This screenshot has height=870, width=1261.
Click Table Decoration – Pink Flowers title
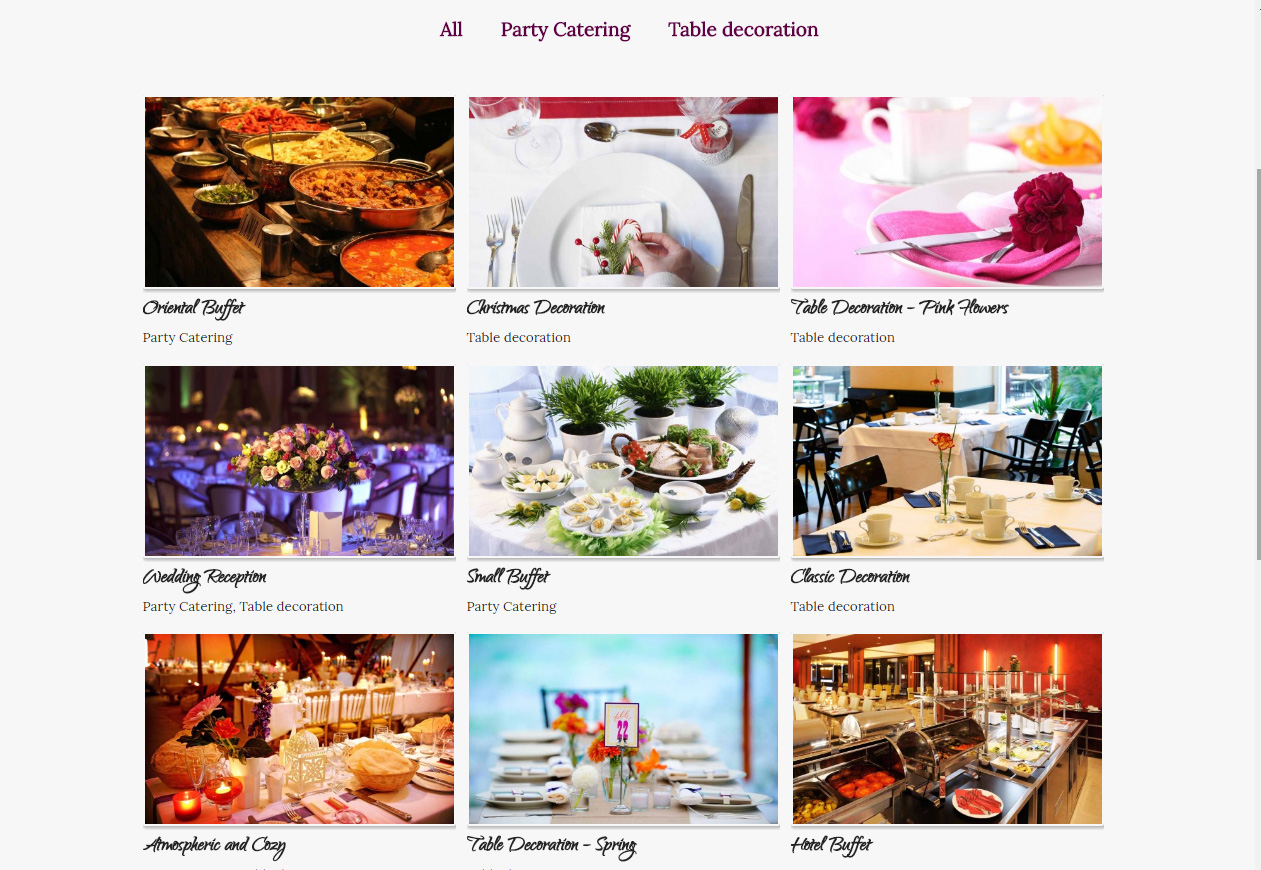coord(899,308)
